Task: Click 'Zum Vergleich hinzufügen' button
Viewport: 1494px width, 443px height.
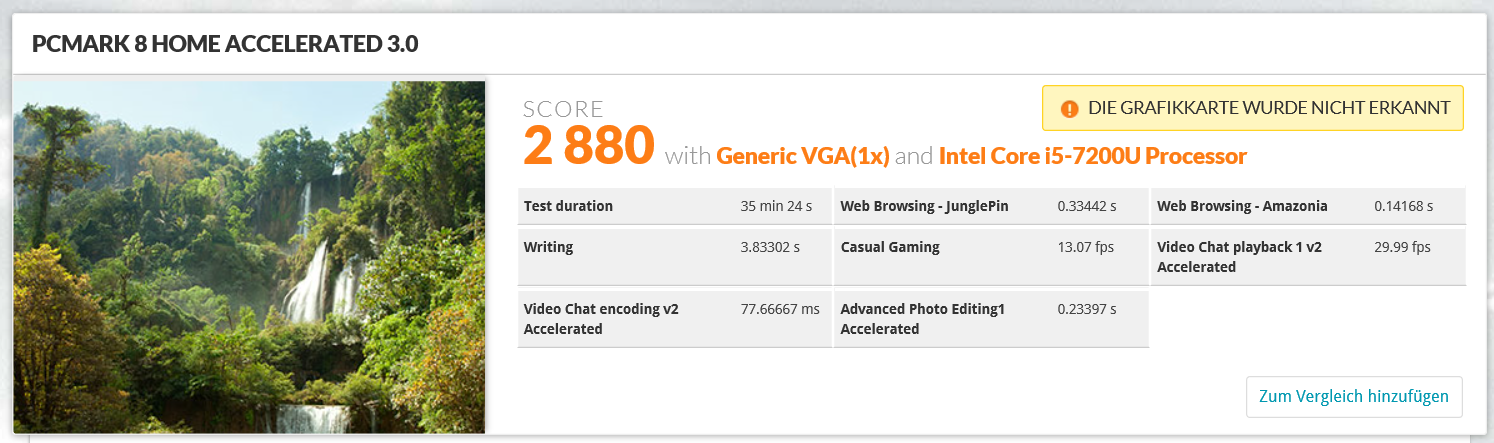Action: (x=1353, y=396)
